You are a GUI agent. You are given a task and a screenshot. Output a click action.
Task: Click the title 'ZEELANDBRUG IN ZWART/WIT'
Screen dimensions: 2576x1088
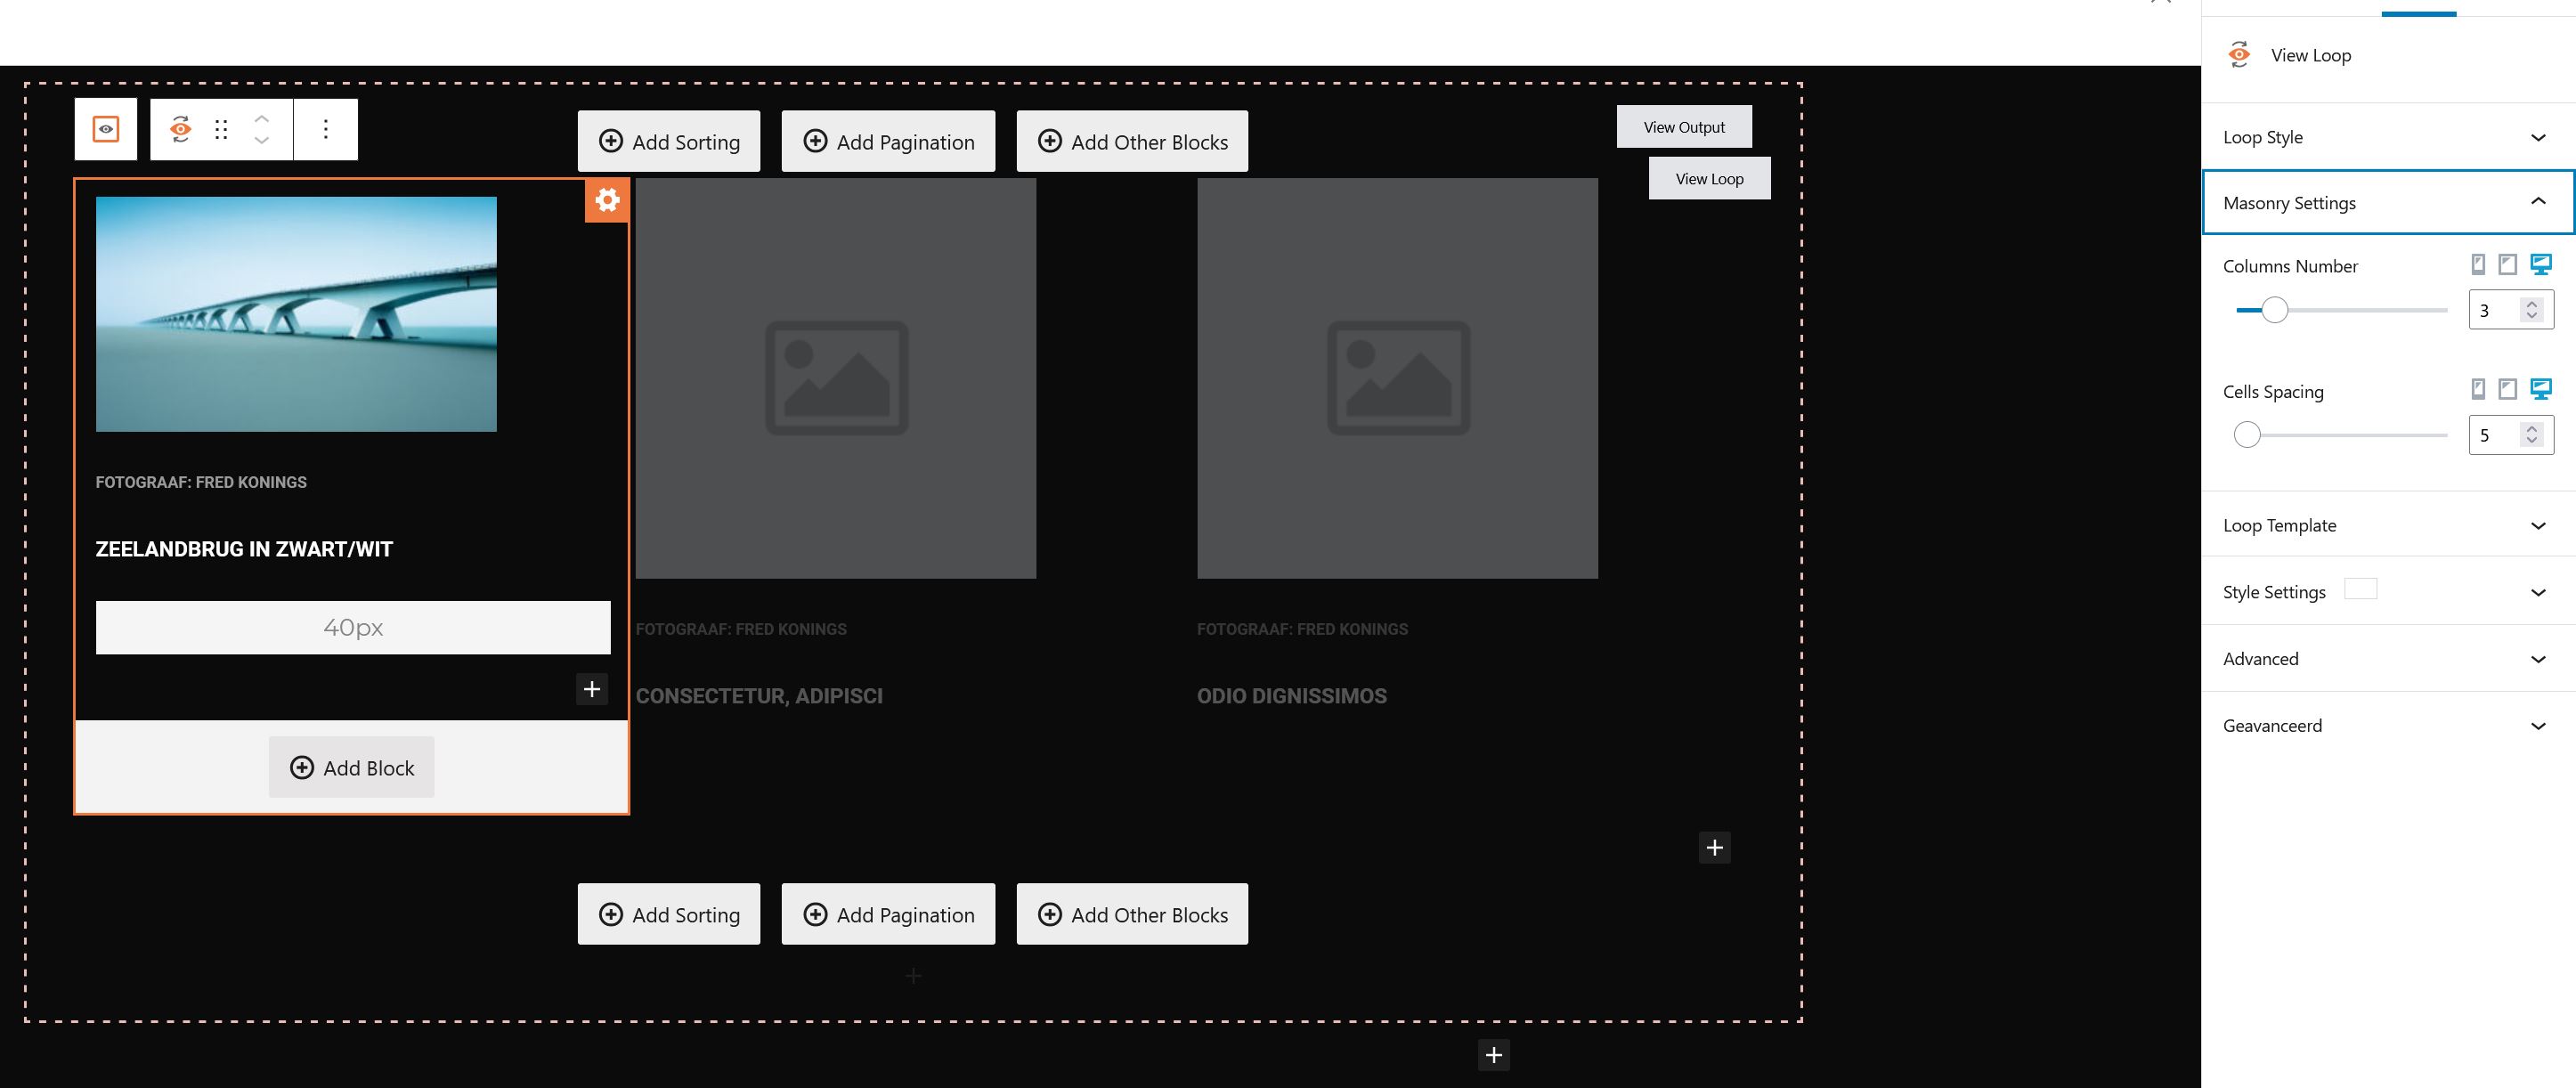pos(244,549)
